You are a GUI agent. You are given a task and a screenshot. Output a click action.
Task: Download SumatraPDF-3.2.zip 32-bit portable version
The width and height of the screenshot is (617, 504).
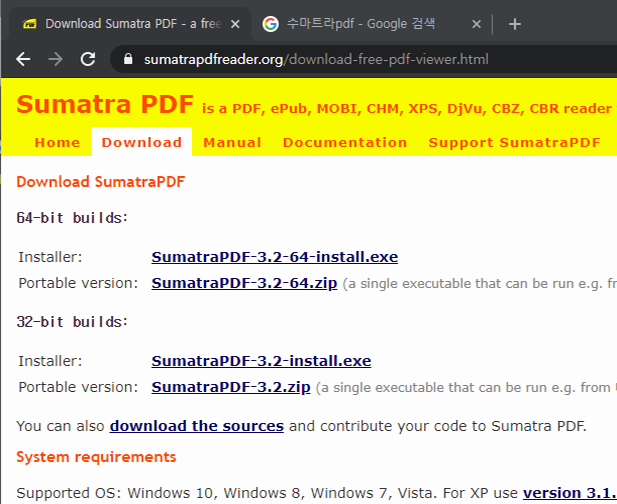coord(231,387)
